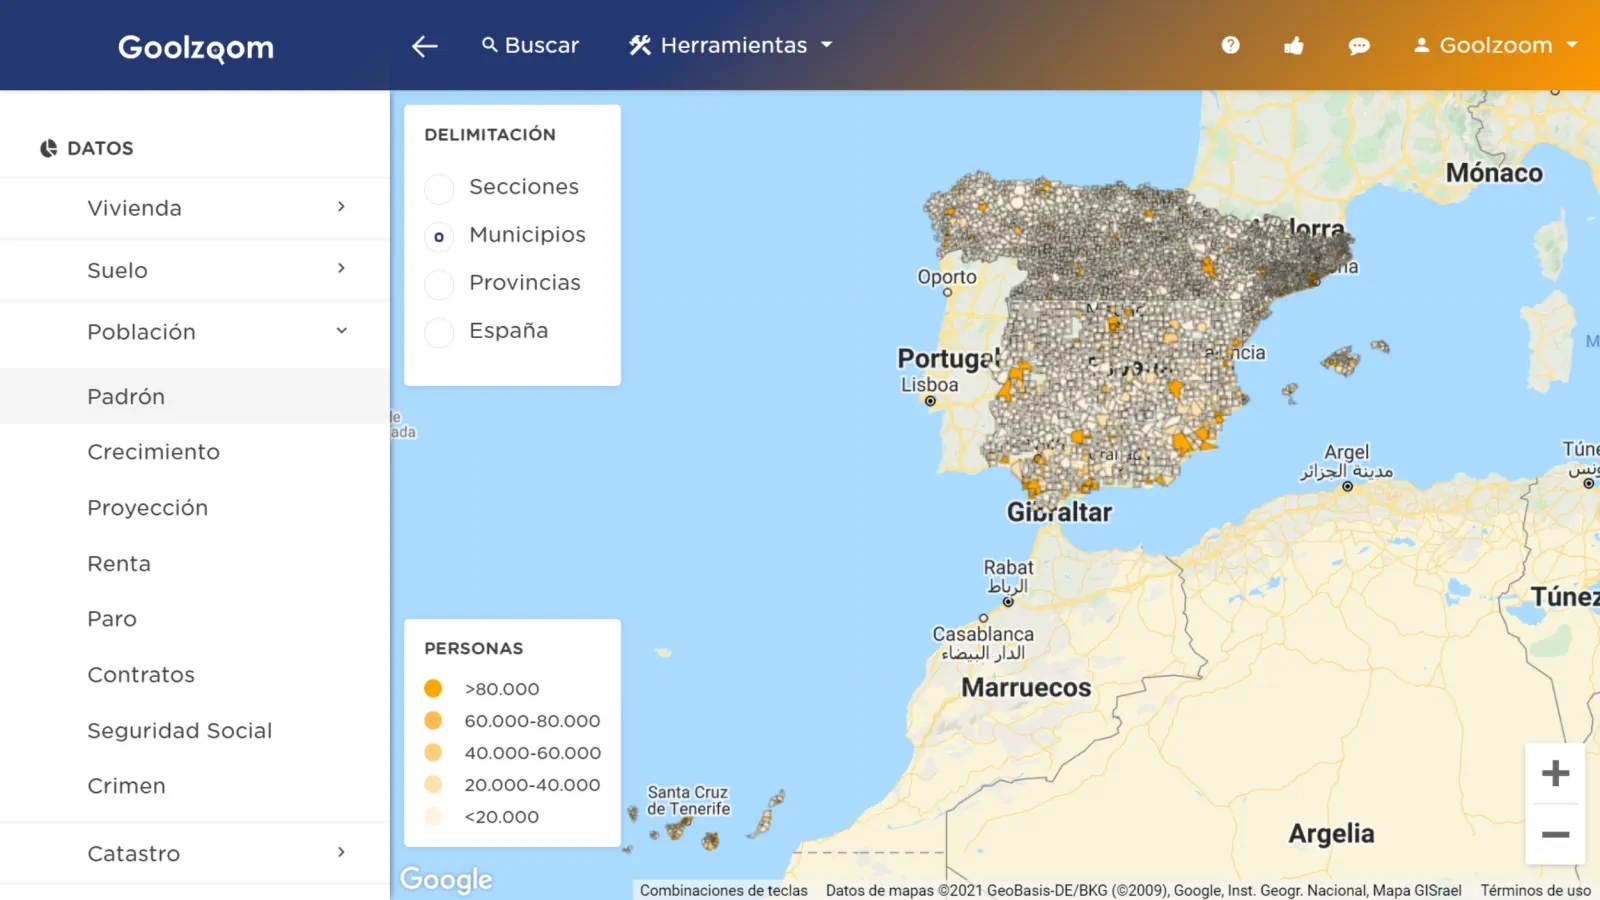Expand the Catastro section
Image resolution: width=1600 pixels, height=900 pixels.
[195, 853]
